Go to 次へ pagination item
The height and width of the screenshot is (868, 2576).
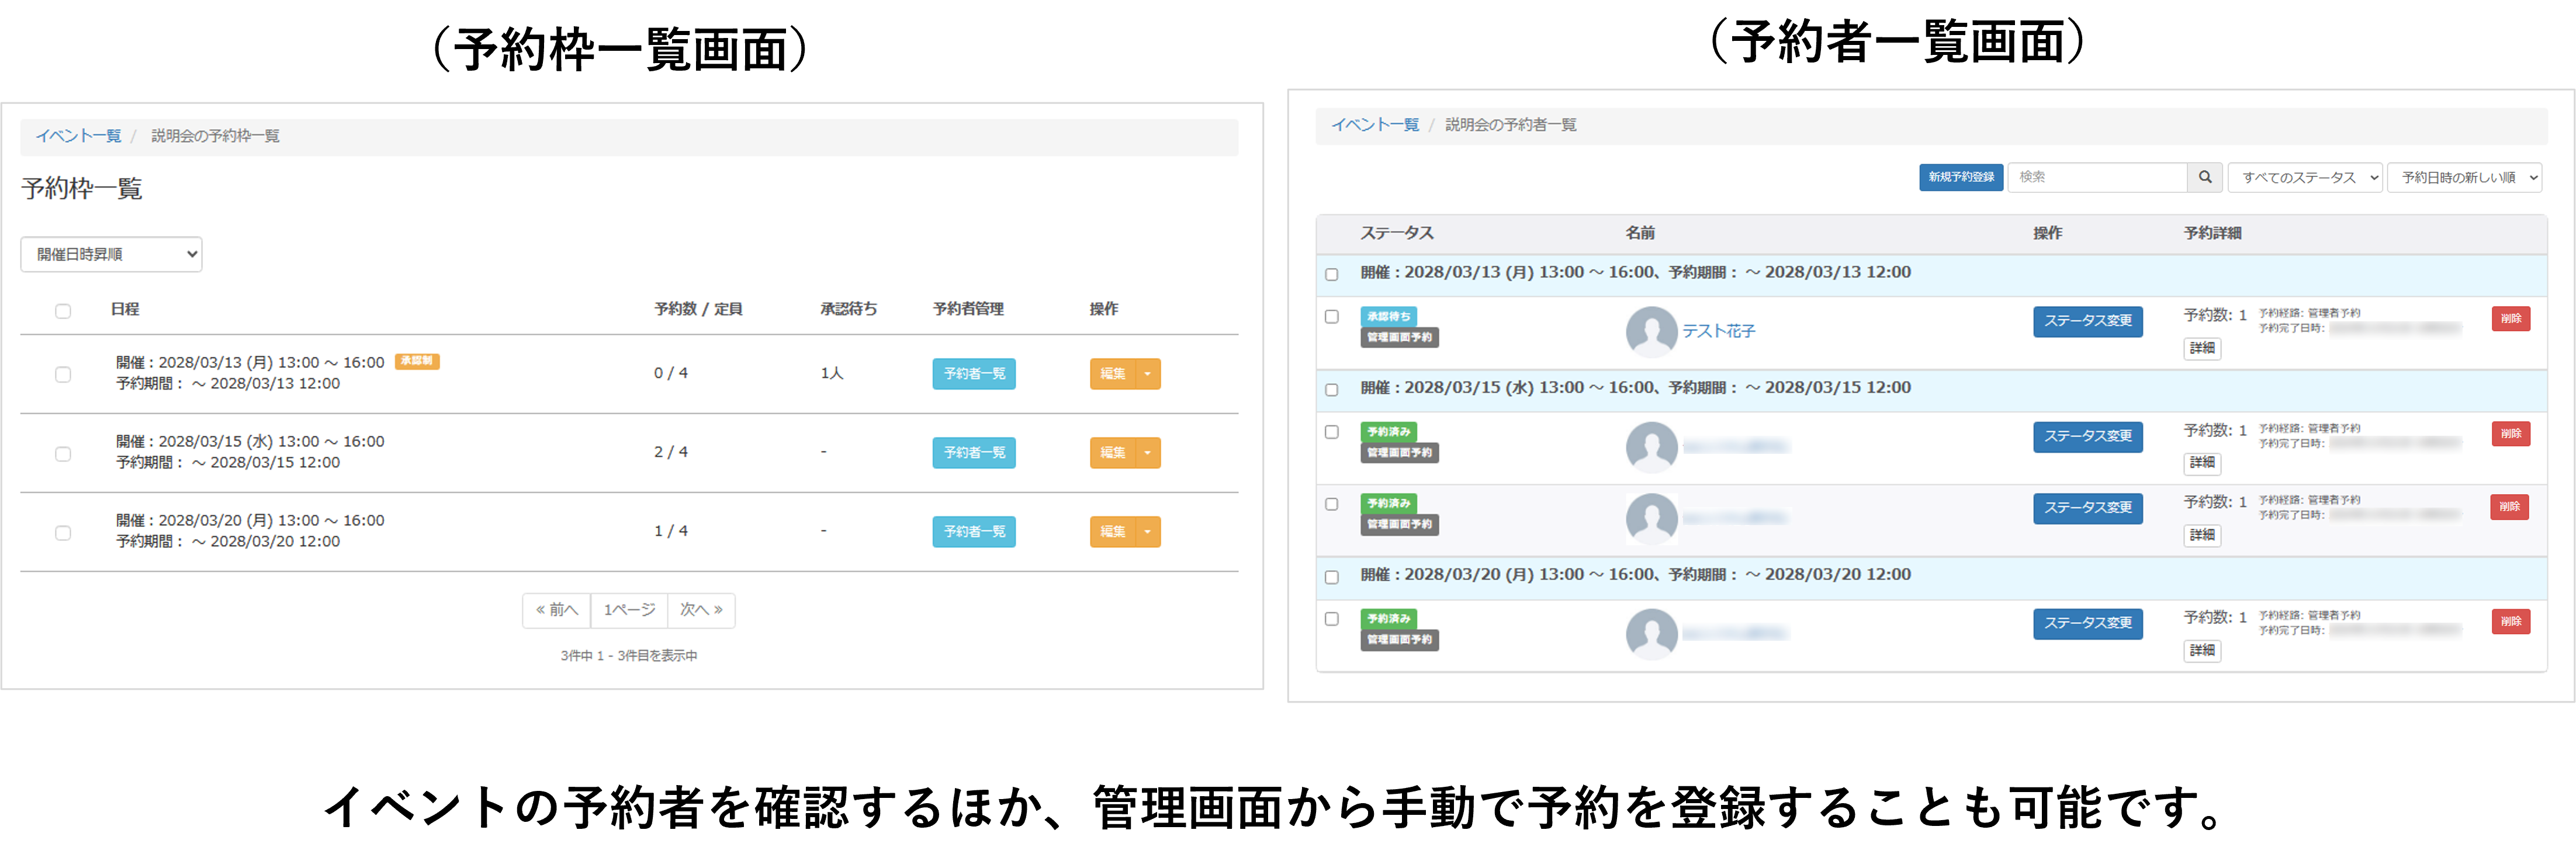701,610
